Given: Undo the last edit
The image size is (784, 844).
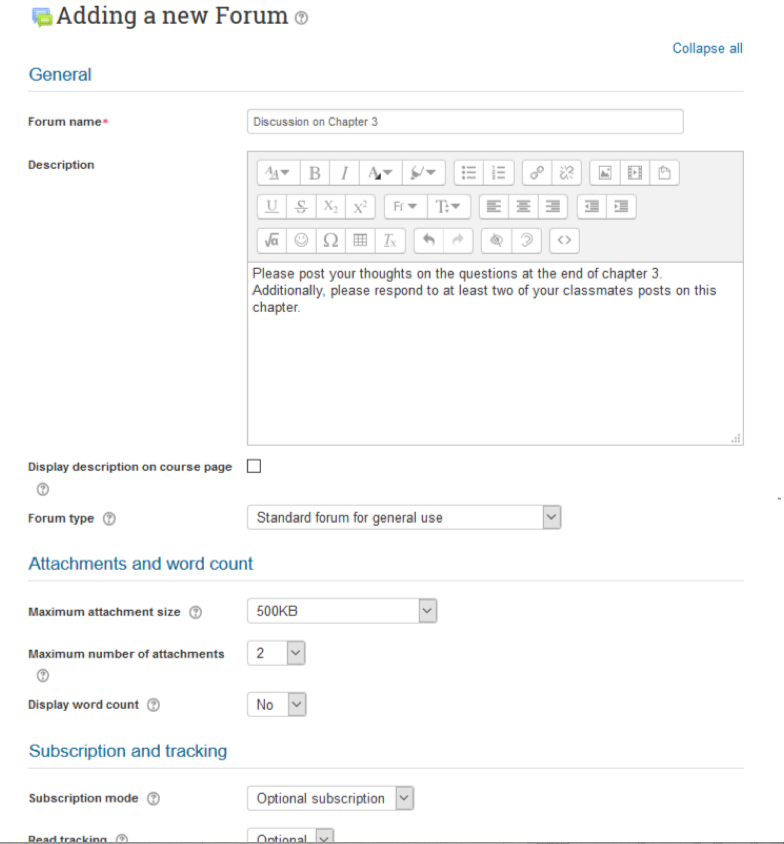Looking at the screenshot, I should point(428,240).
